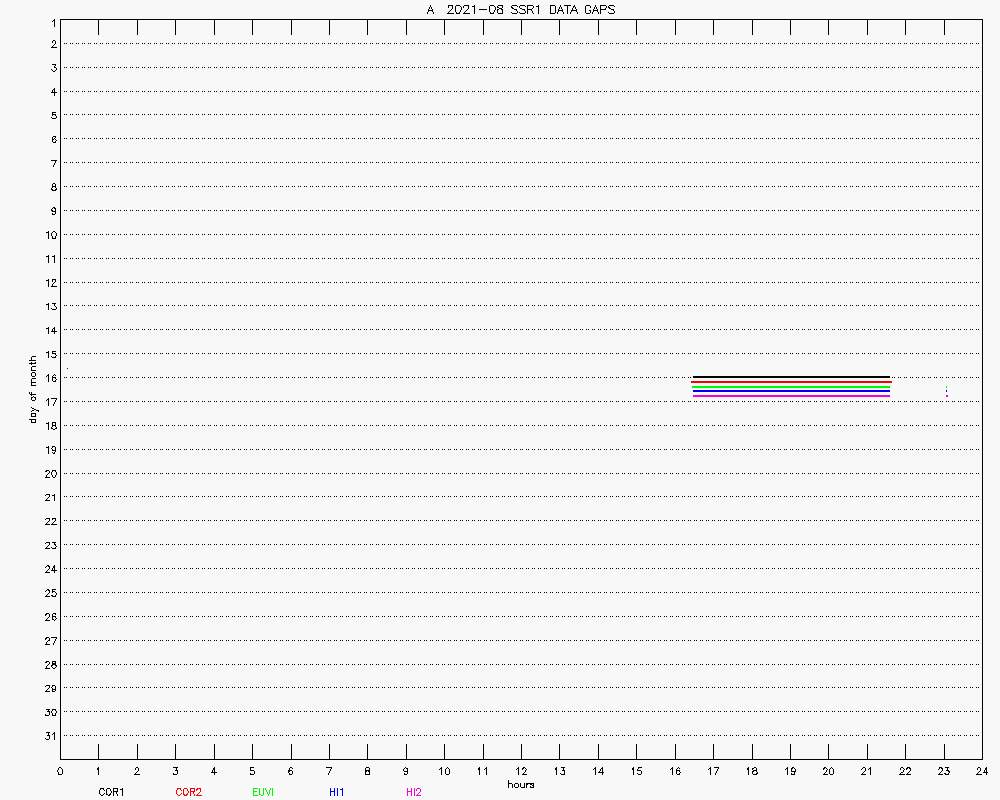1000x800 pixels.
Task: Select the red COR2 legend label
Action: pyautogui.click(x=188, y=792)
